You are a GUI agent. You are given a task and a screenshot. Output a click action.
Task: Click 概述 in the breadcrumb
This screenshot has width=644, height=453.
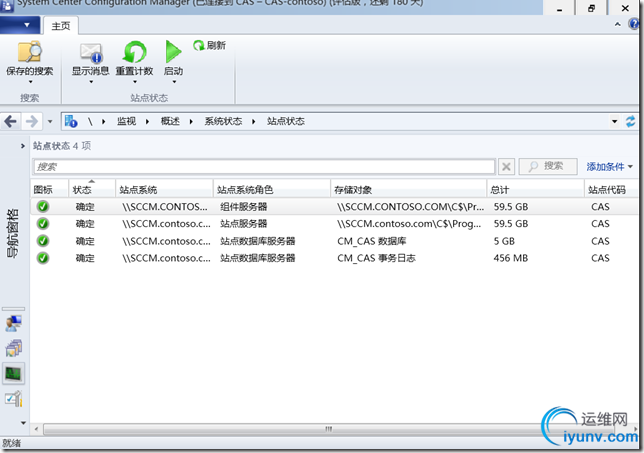pos(170,121)
